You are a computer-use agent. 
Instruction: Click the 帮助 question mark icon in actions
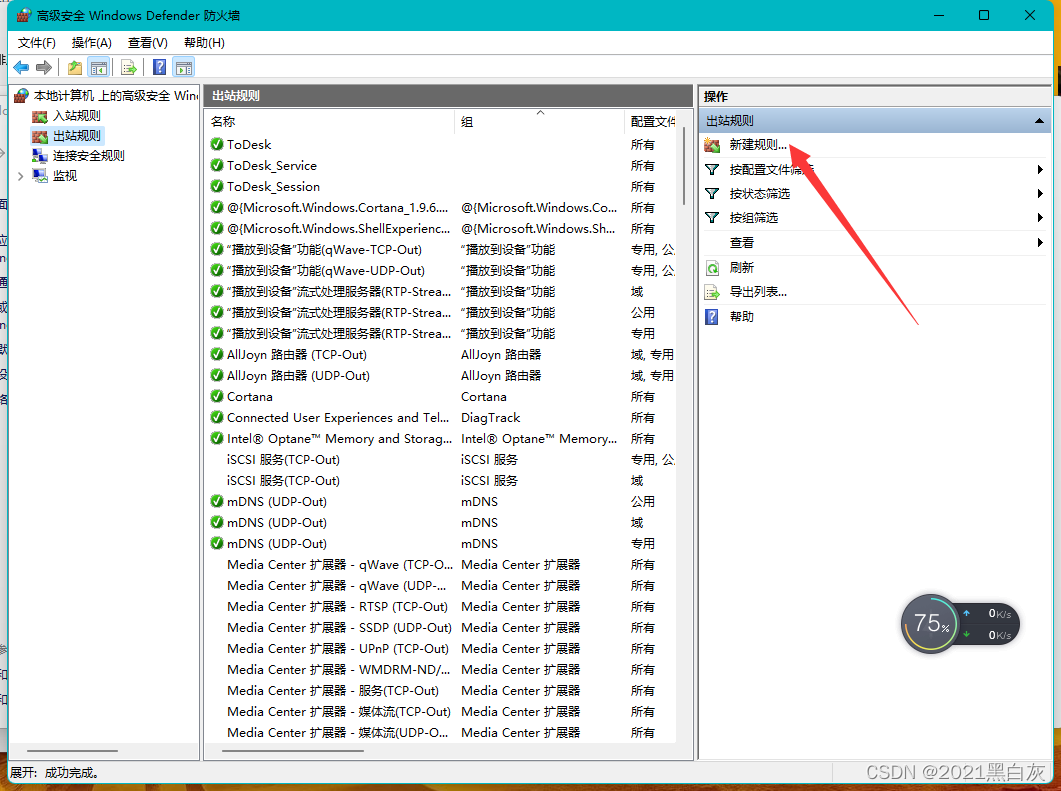(712, 317)
